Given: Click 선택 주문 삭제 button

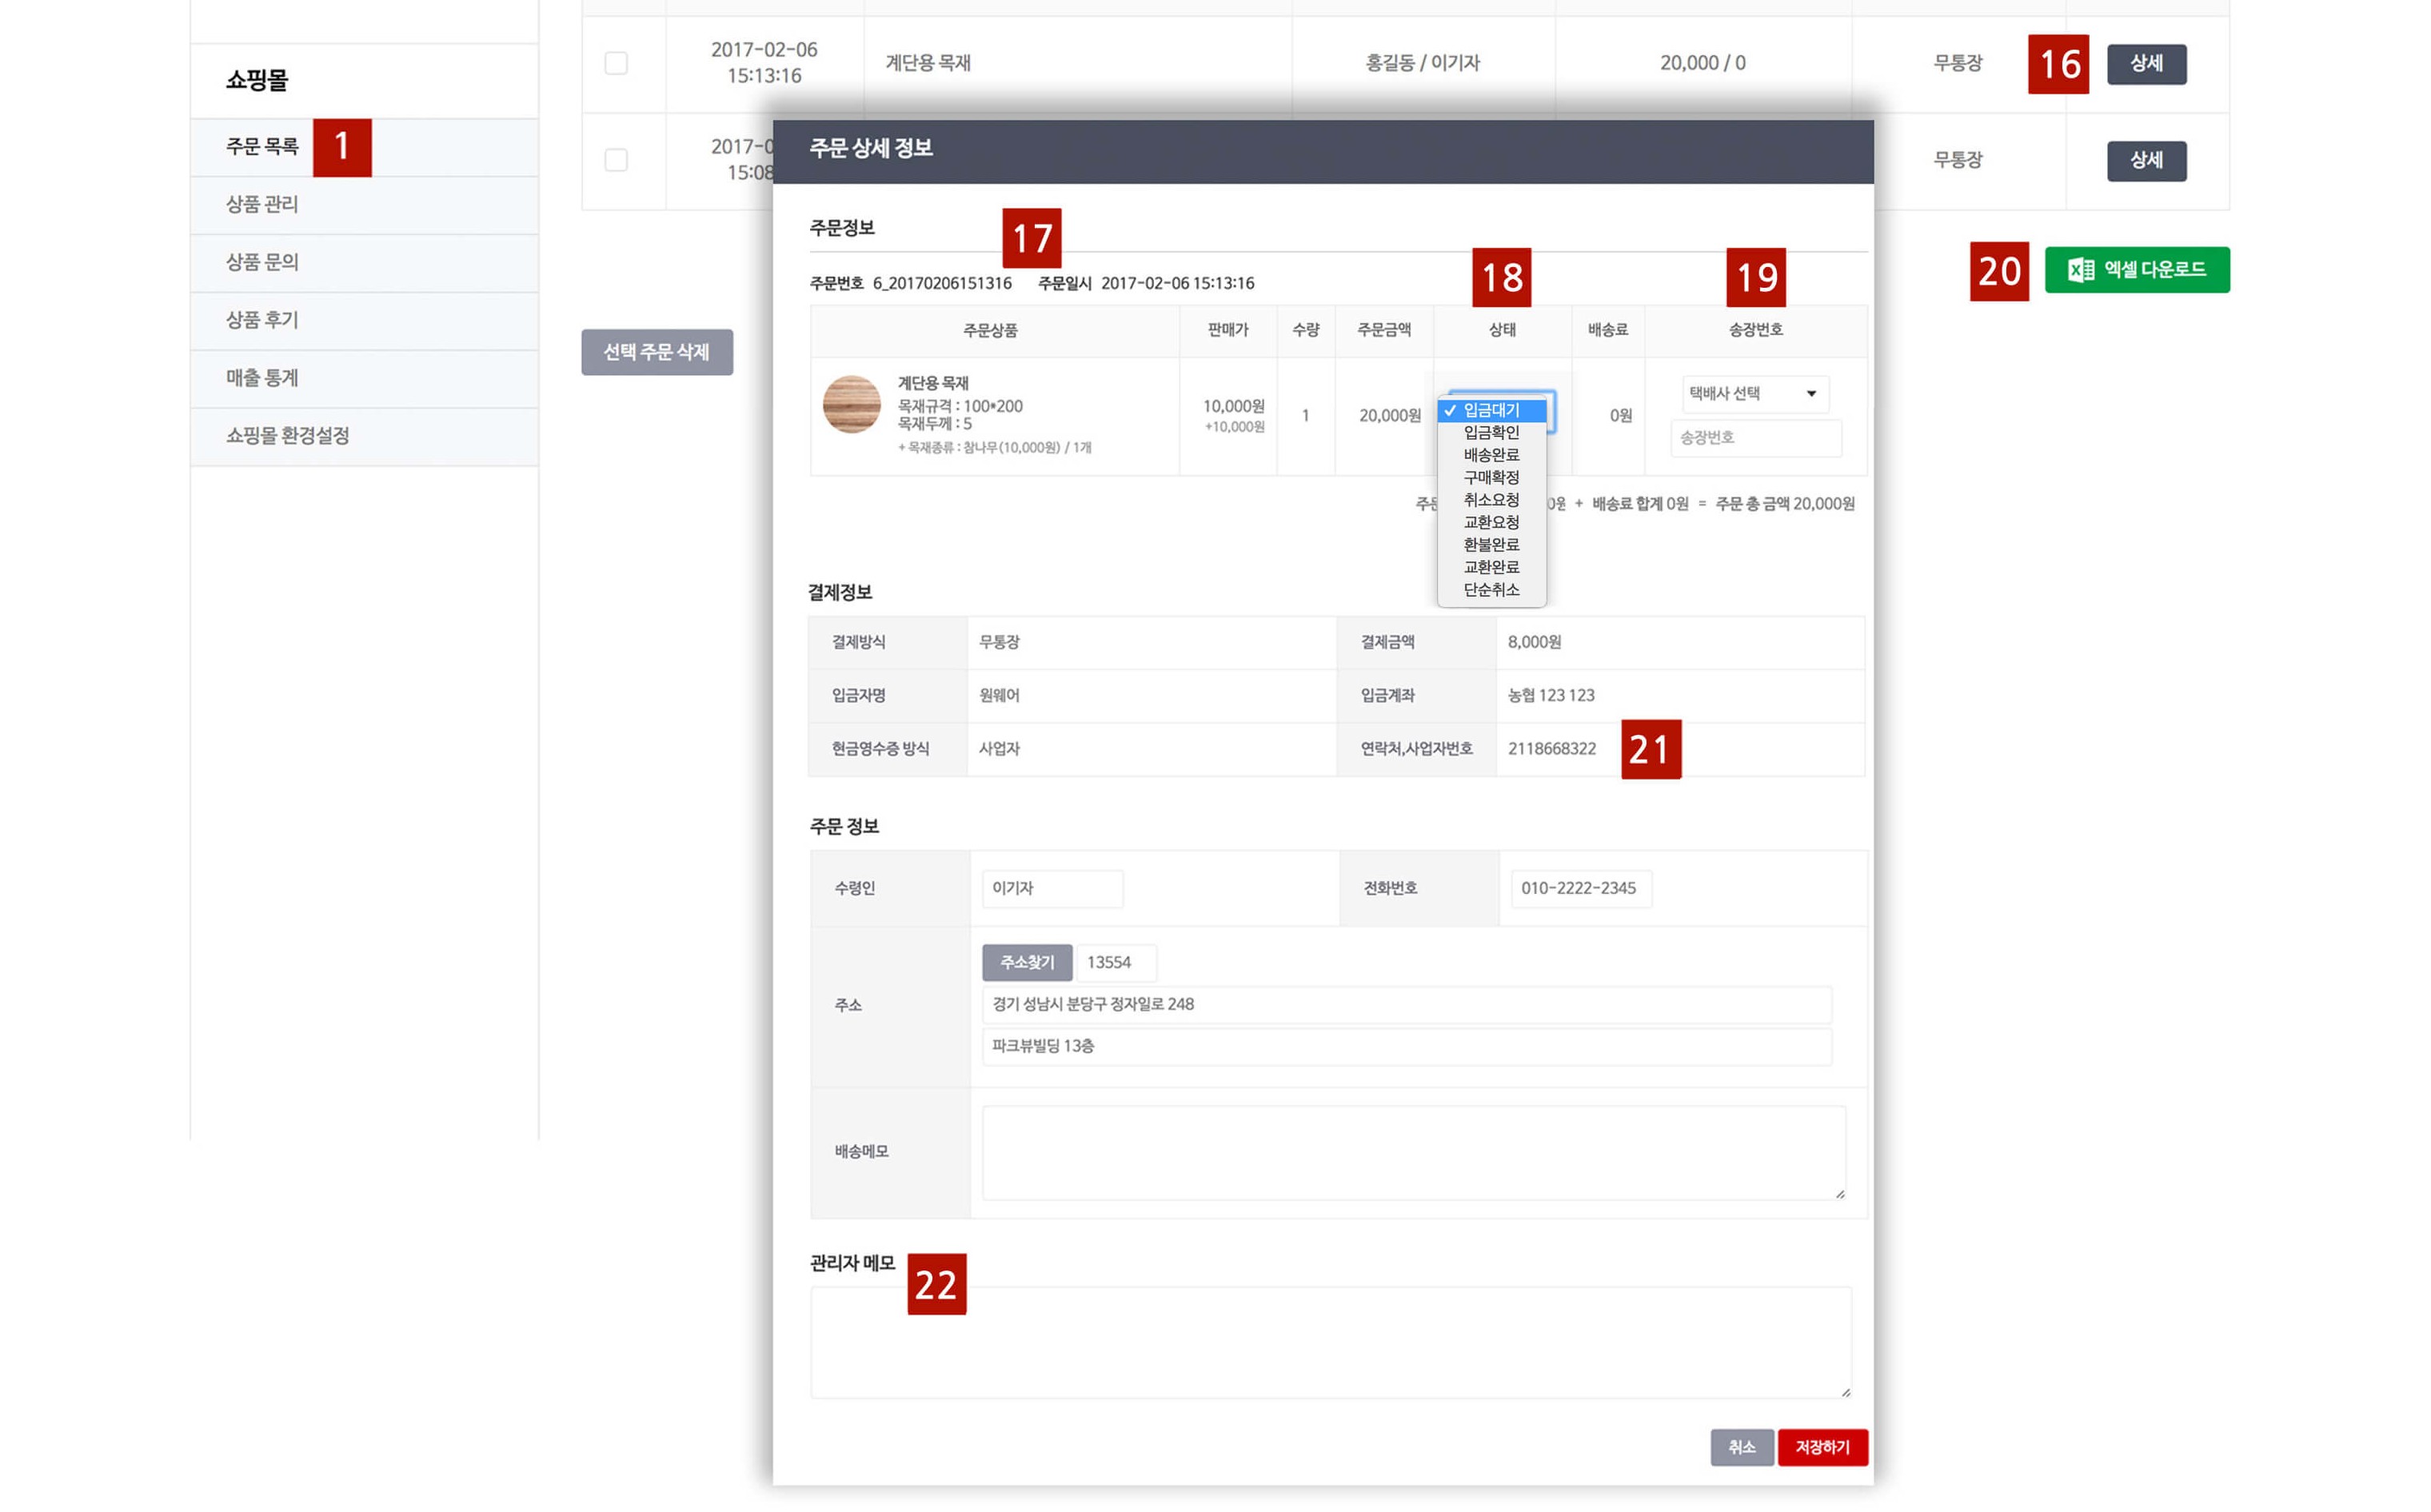Looking at the screenshot, I should click(657, 352).
